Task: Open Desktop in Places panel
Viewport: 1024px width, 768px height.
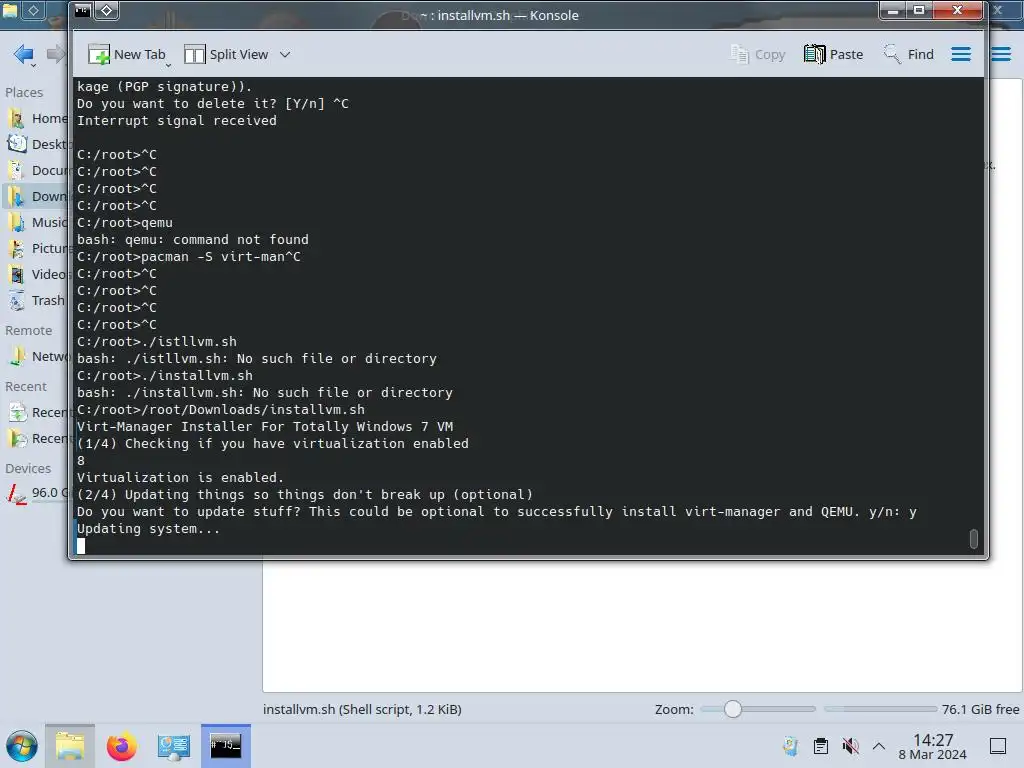Action: click(x=37, y=144)
